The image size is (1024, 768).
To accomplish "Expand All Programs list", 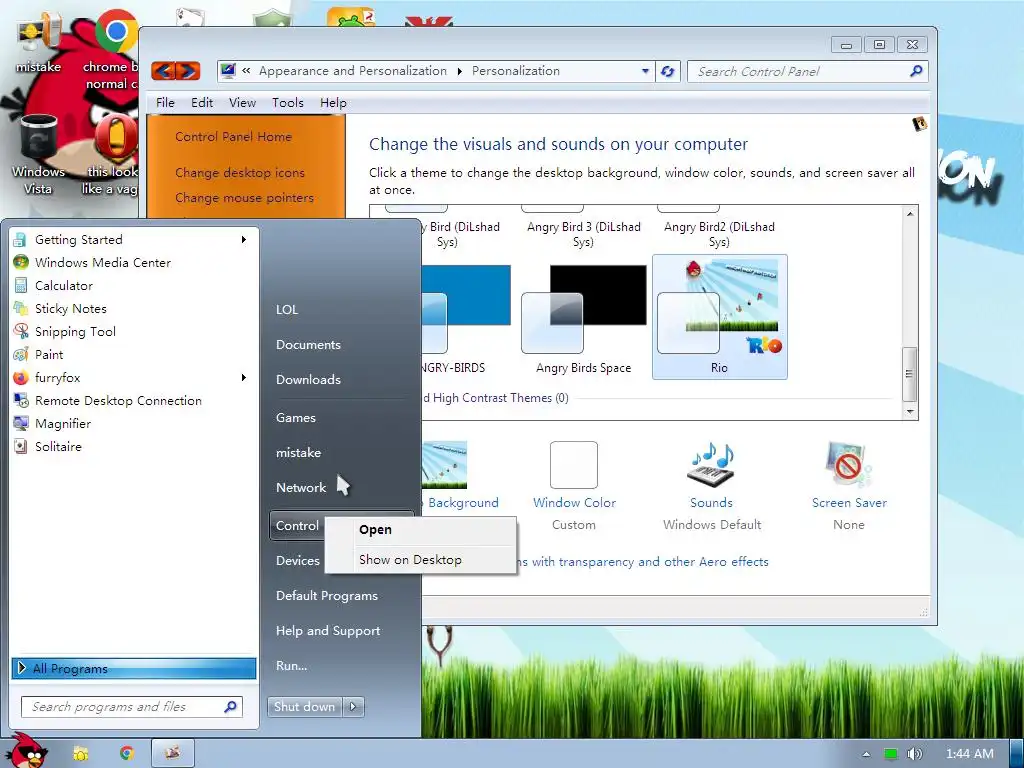I will click(134, 668).
